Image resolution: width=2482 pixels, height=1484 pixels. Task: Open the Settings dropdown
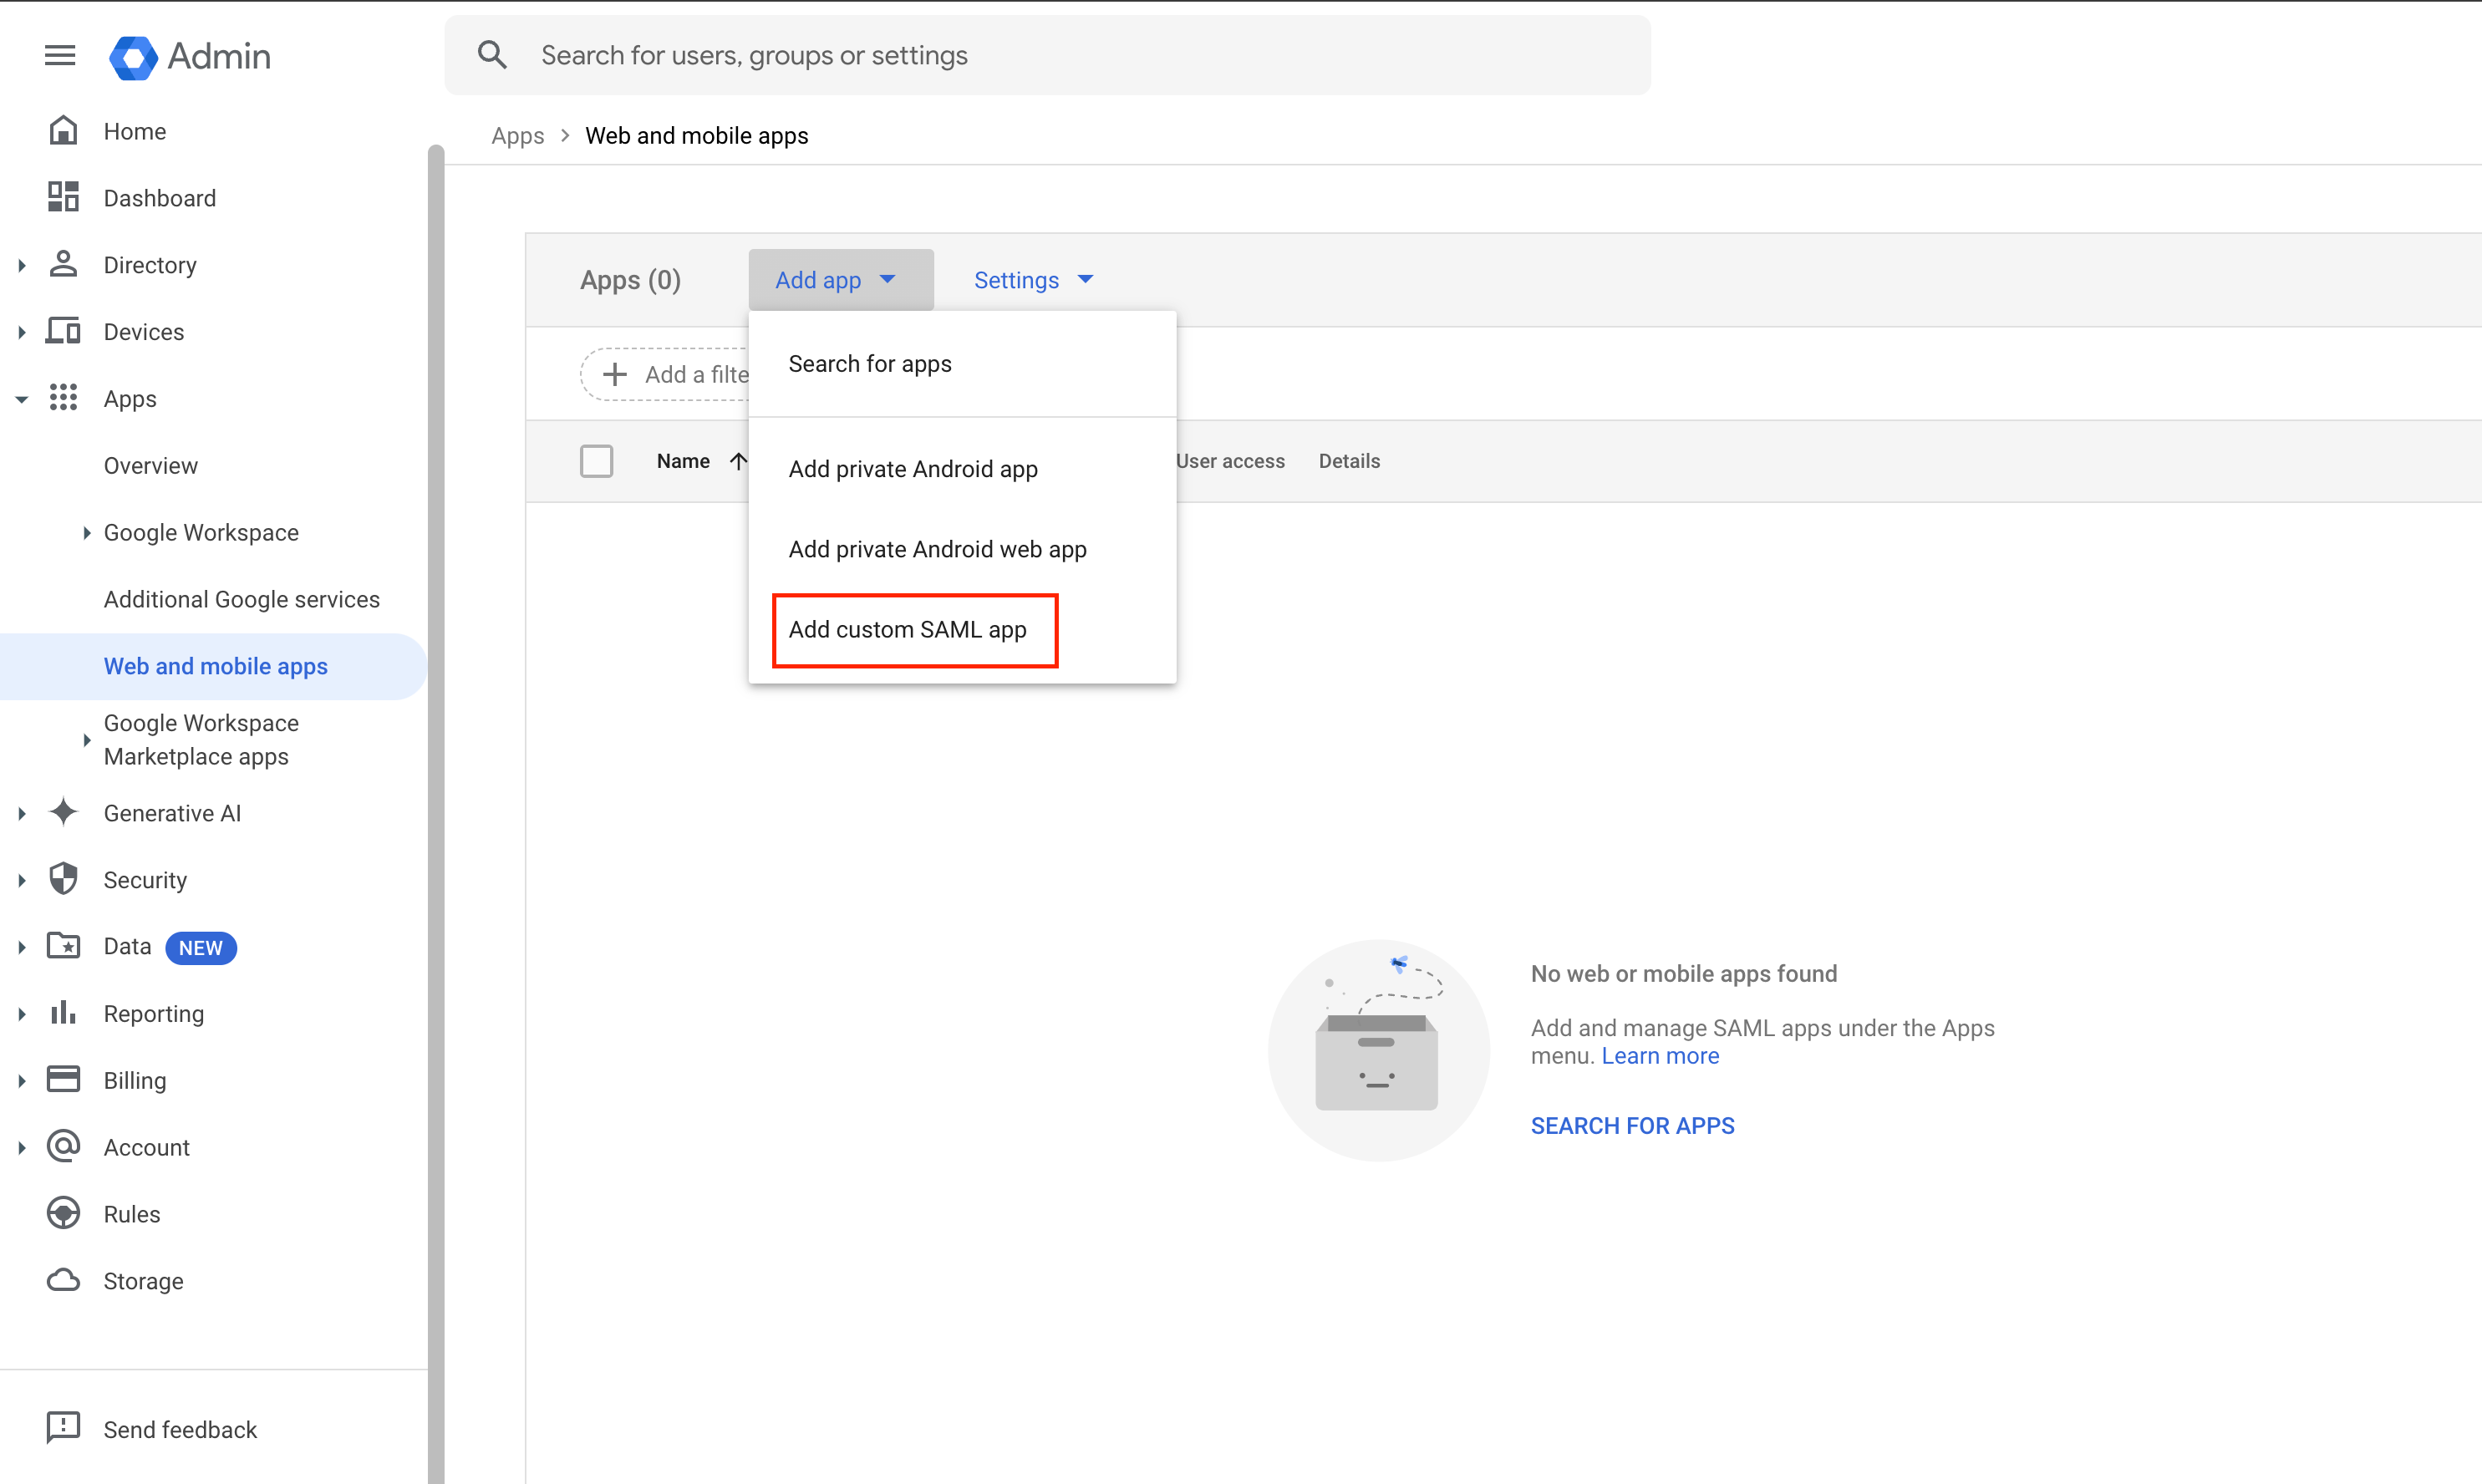click(1033, 280)
